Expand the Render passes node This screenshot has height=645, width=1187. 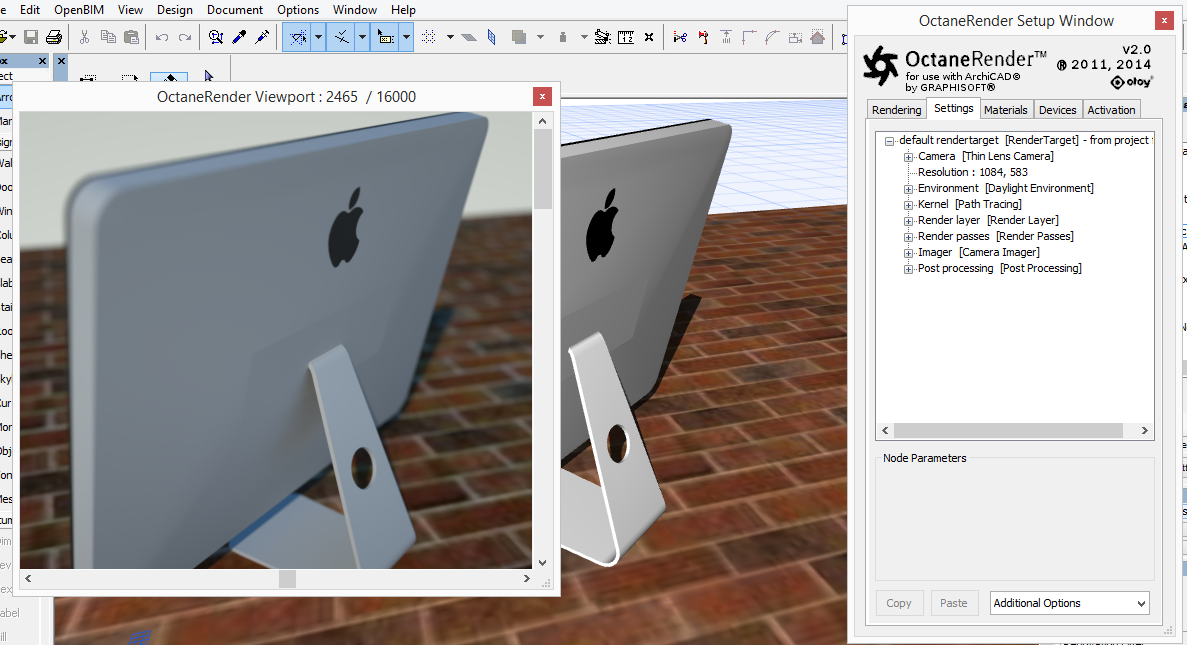pos(908,236)
